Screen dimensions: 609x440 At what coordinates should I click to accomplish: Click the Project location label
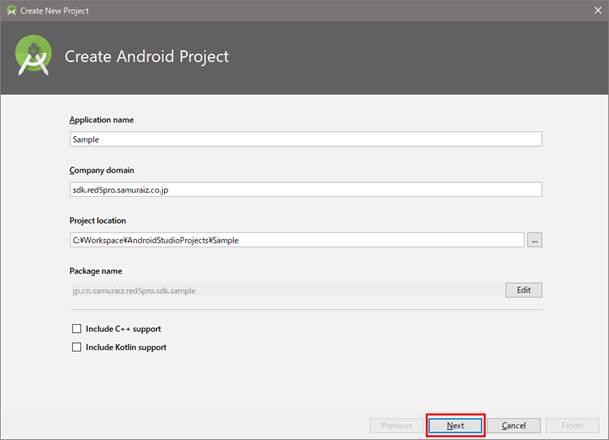[97, 221]
